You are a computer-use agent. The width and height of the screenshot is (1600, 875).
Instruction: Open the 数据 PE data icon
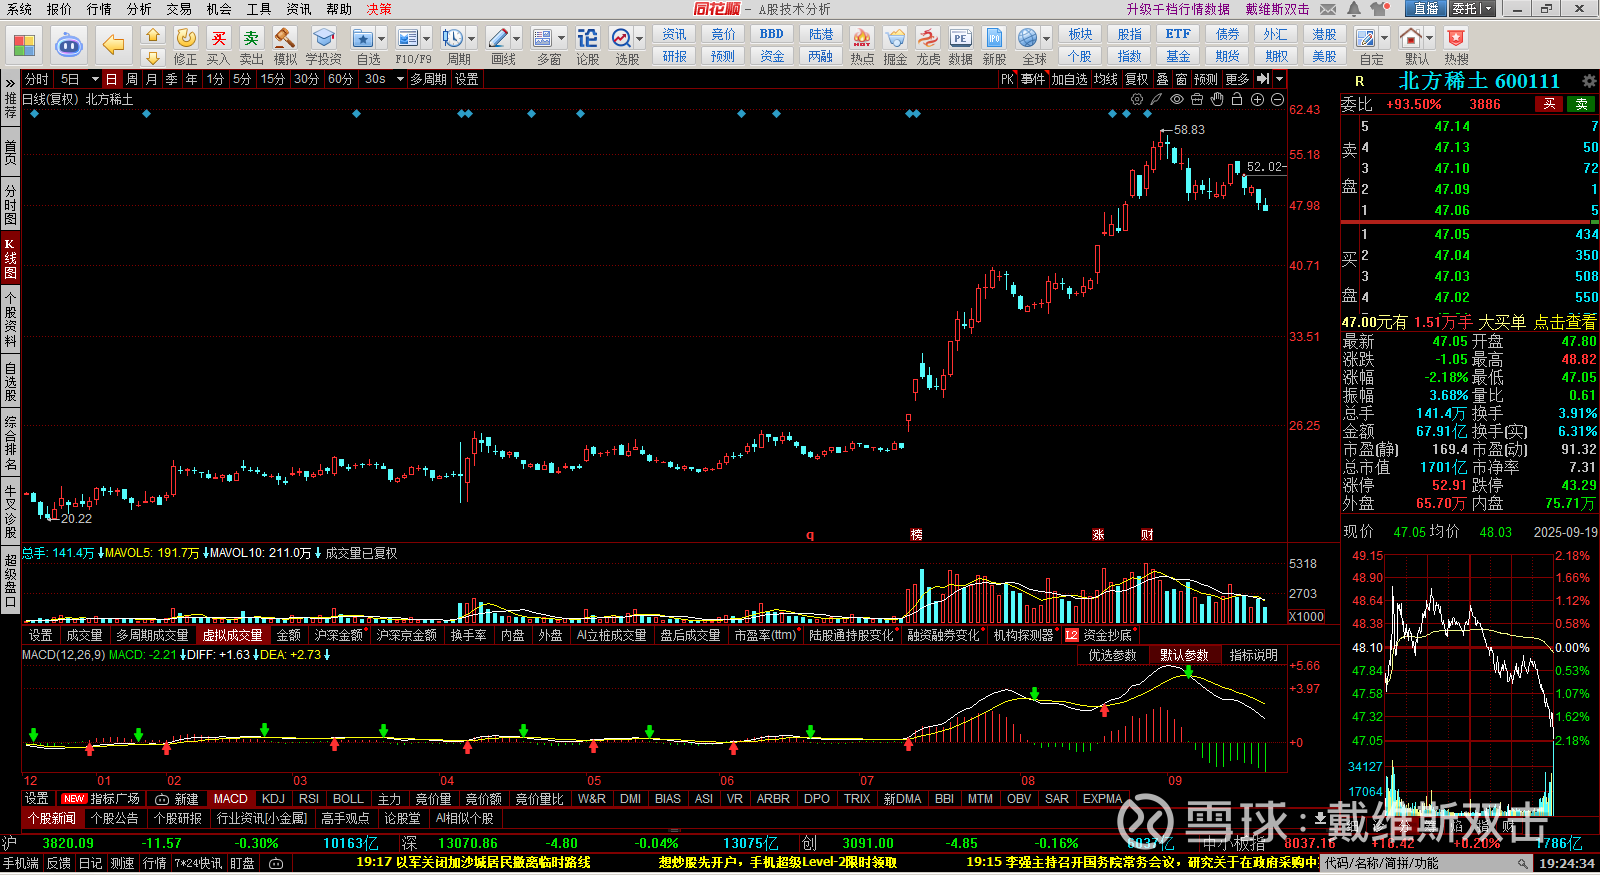(961, 38)
